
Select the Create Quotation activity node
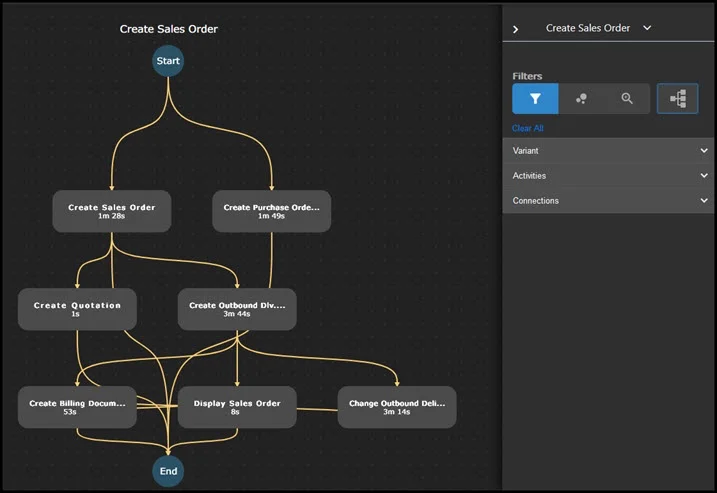click(x=77, y=309)
